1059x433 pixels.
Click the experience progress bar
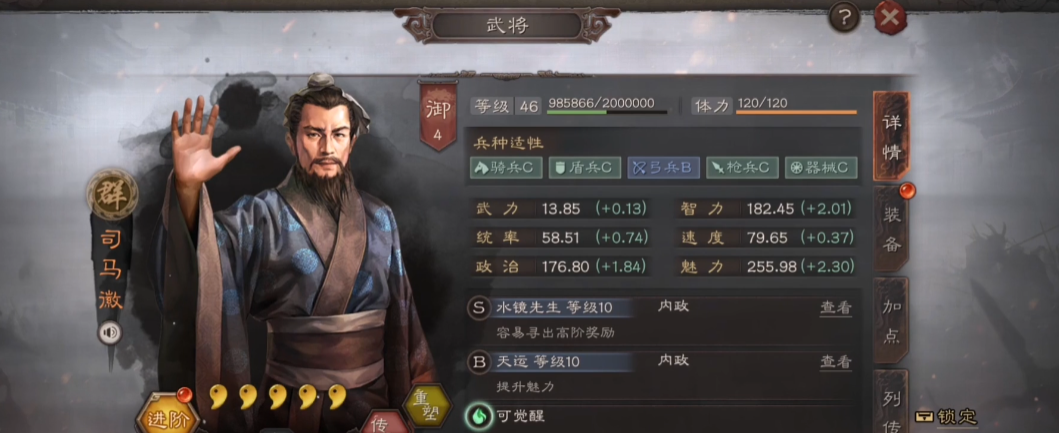point(607,112)
